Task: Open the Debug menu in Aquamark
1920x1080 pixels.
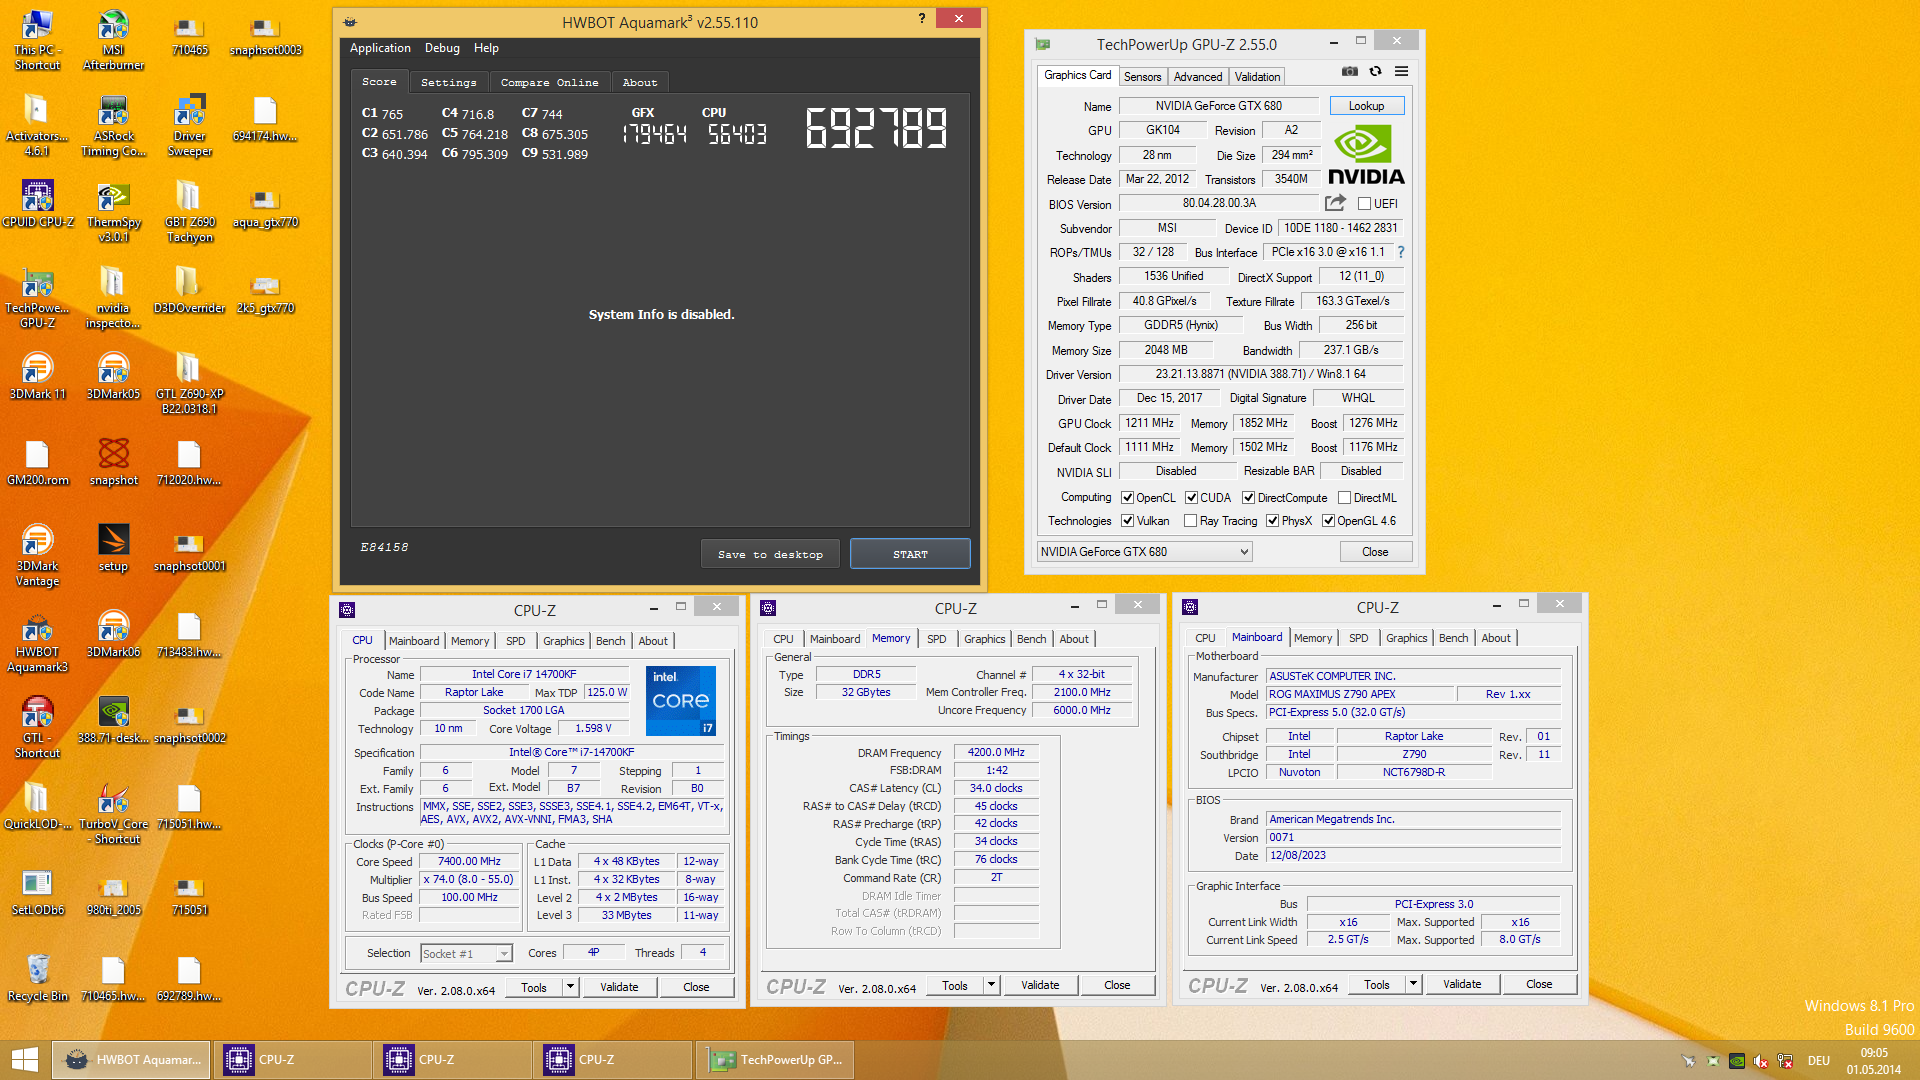Action: [x=442, y=48]
